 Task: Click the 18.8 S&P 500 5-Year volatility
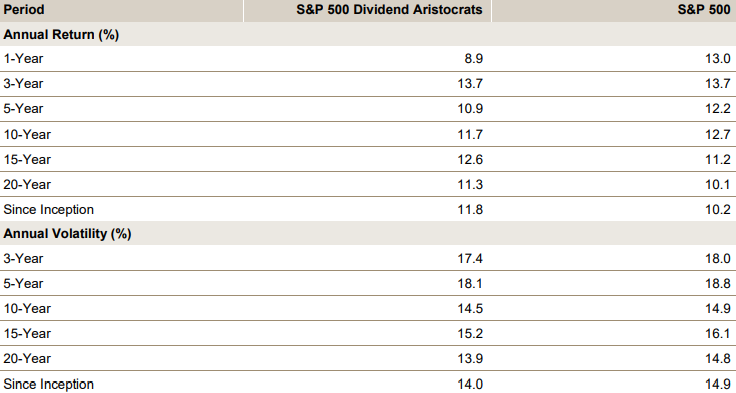point(718,284)
